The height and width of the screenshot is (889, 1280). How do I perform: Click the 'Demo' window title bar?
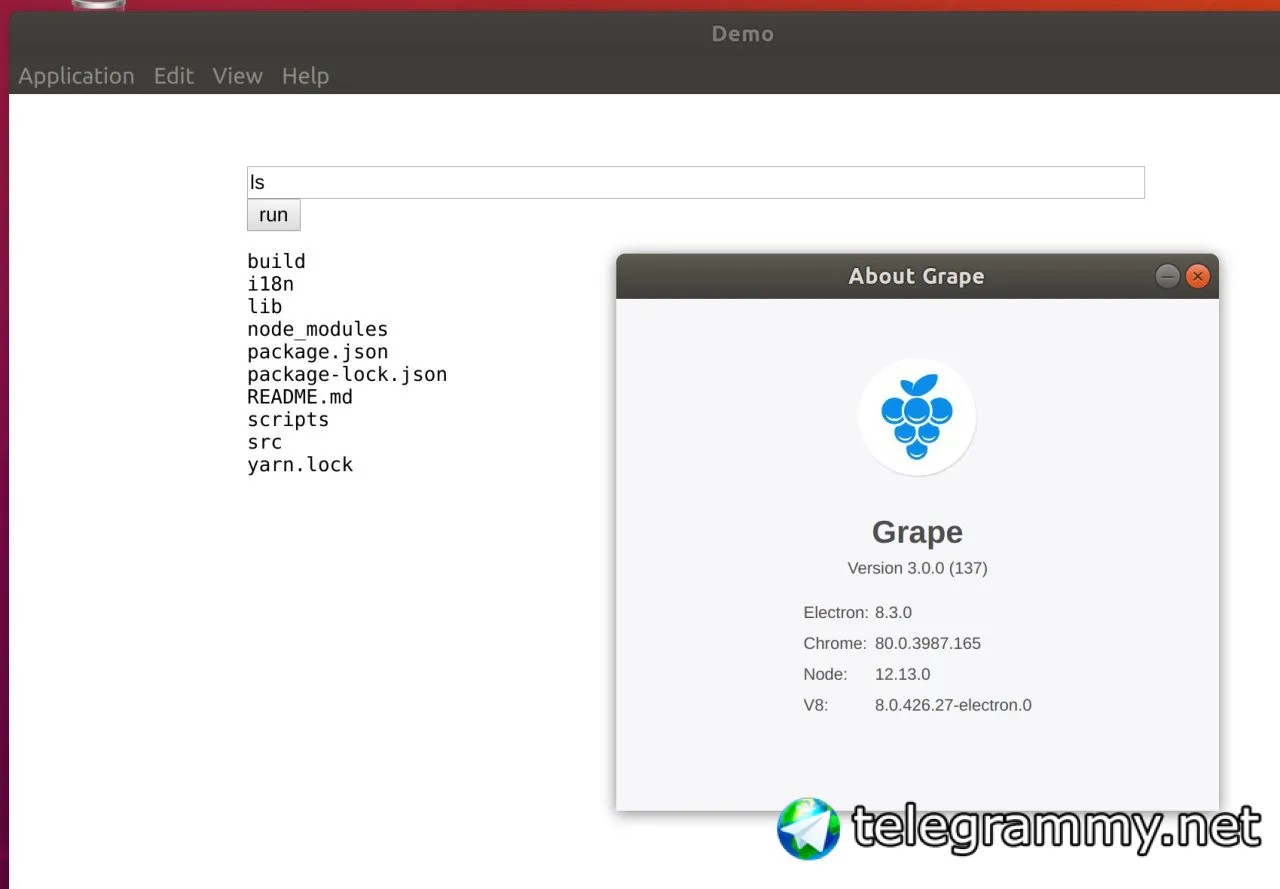tap(742, 33)
